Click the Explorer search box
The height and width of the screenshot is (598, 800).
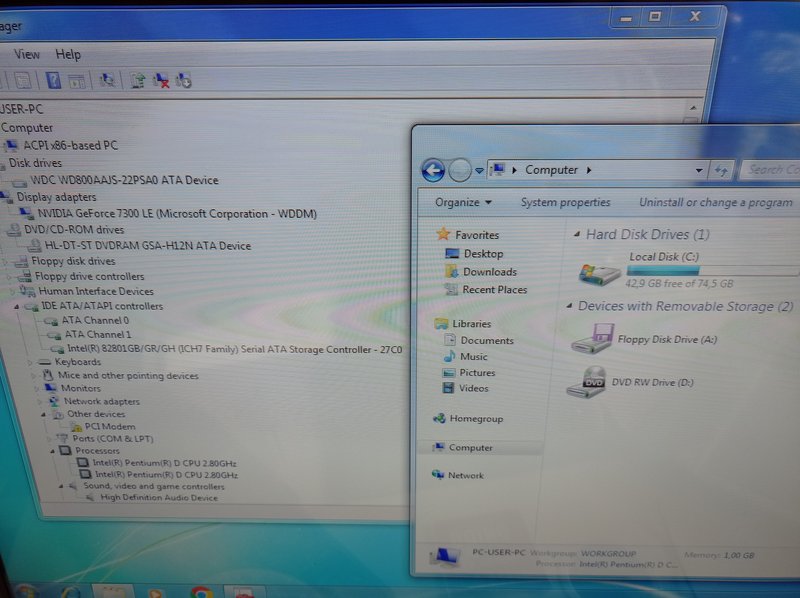click(x=770, y=169)
